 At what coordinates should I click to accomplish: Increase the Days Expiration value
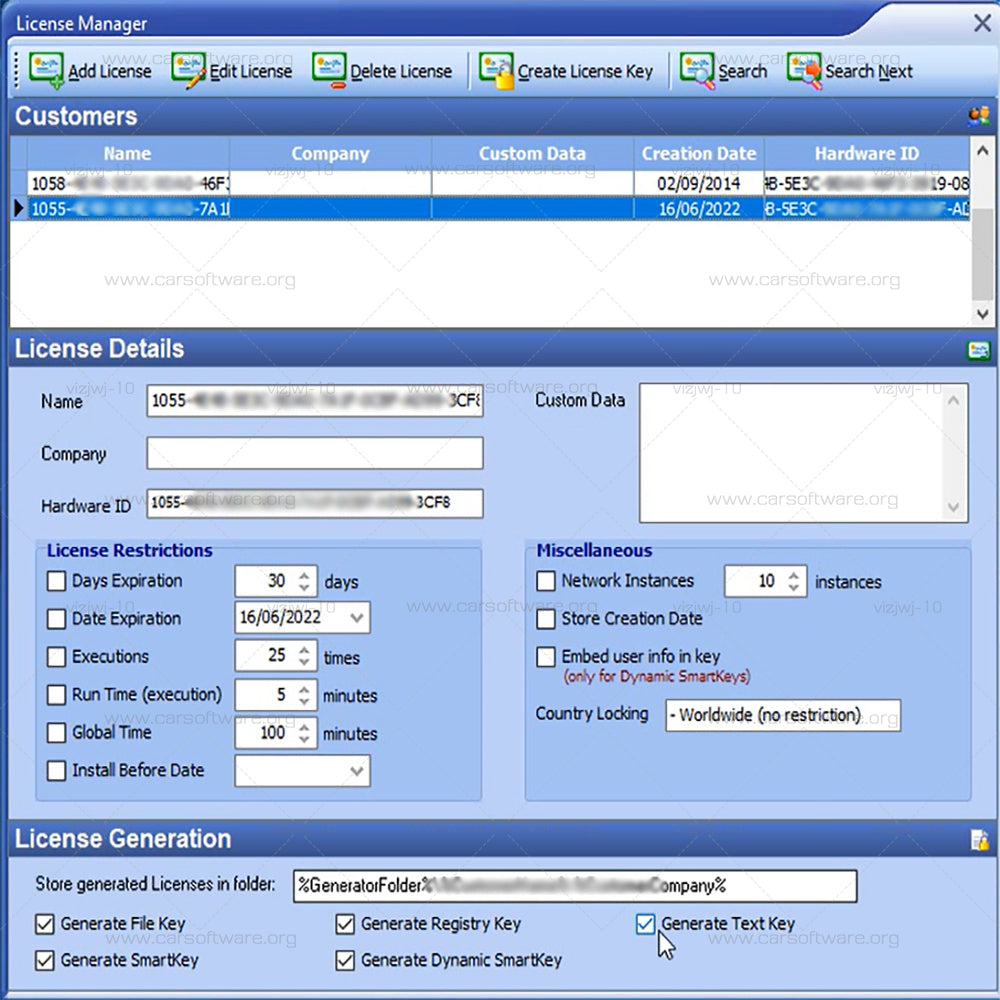pyautogui.click(x=304, y=575)
